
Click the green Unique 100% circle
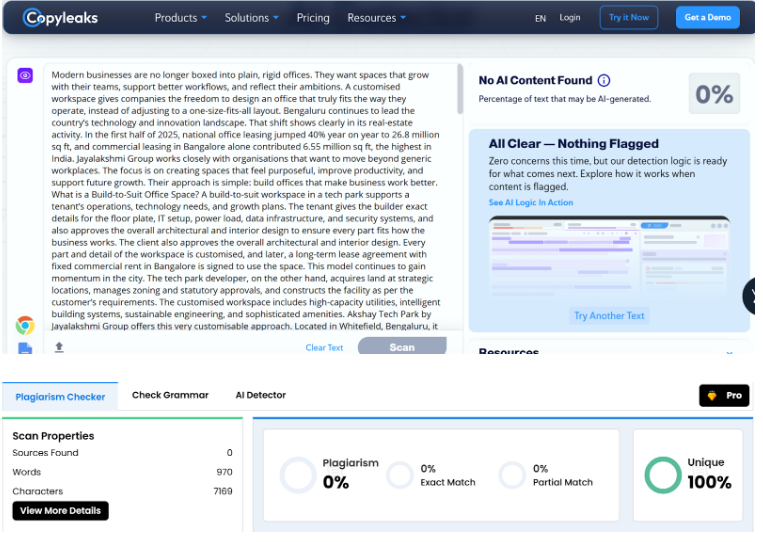[x=662, y=475]
